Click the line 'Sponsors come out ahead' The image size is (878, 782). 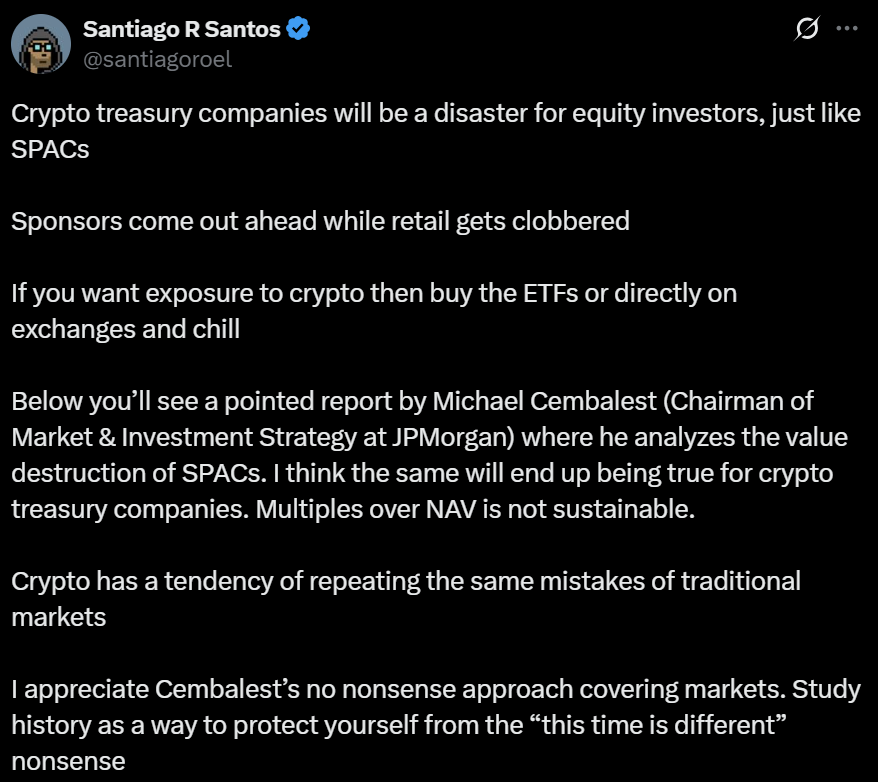[320, 221]
